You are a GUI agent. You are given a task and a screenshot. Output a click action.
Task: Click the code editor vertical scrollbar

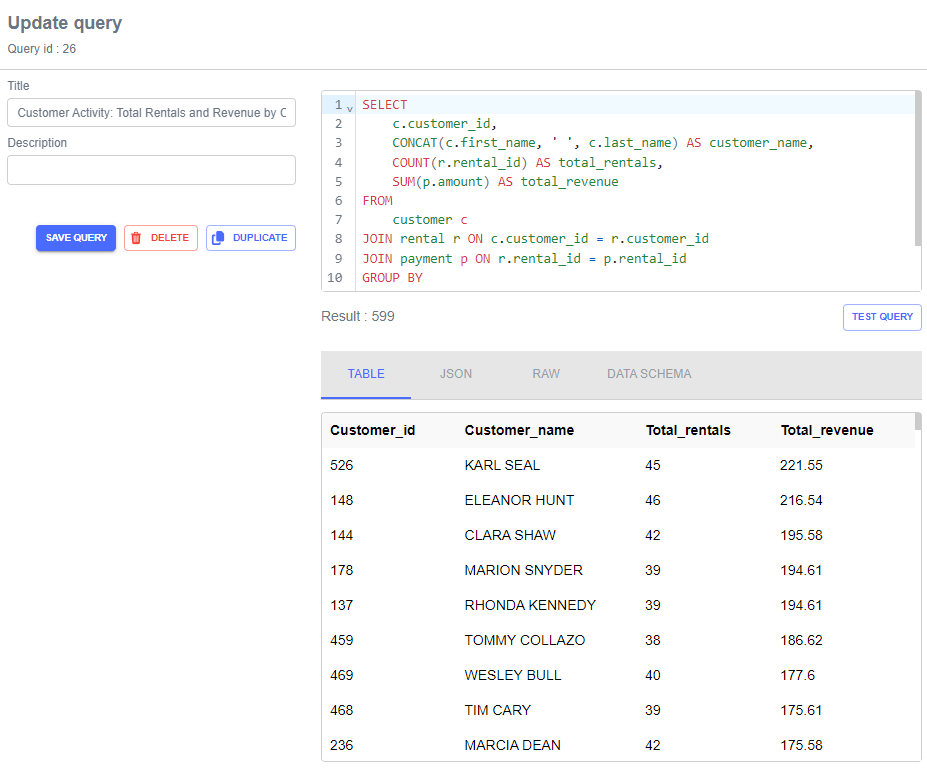click(x=918, y=168)
